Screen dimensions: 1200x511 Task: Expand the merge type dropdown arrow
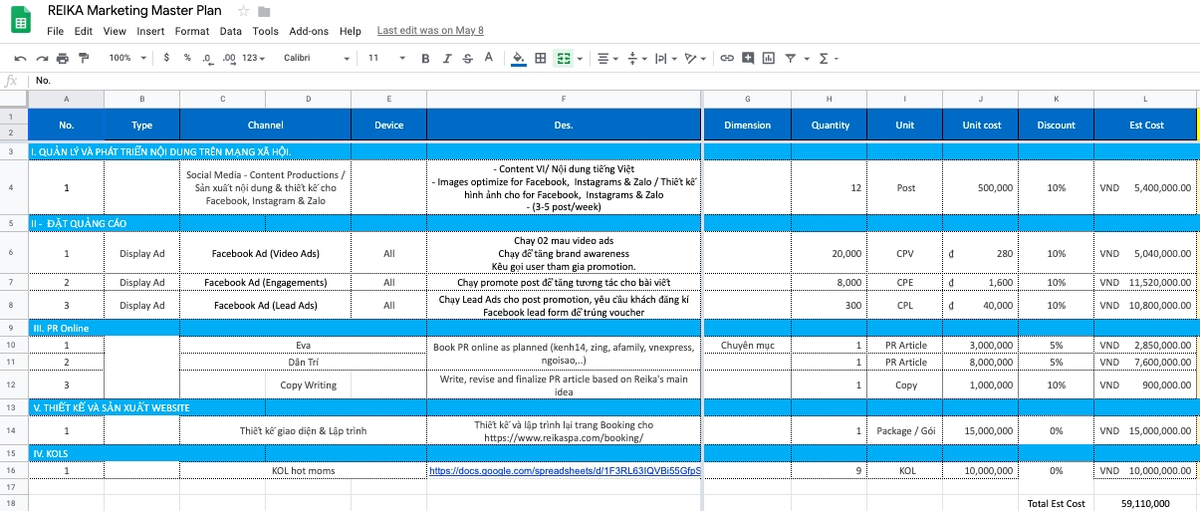click(579, 58)
